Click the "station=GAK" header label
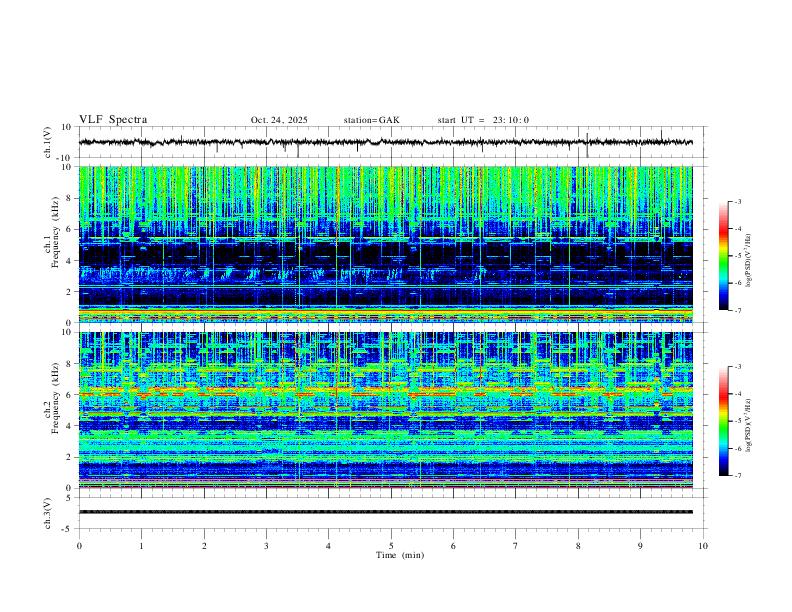 pyautogui.click(x=371, y=120)
